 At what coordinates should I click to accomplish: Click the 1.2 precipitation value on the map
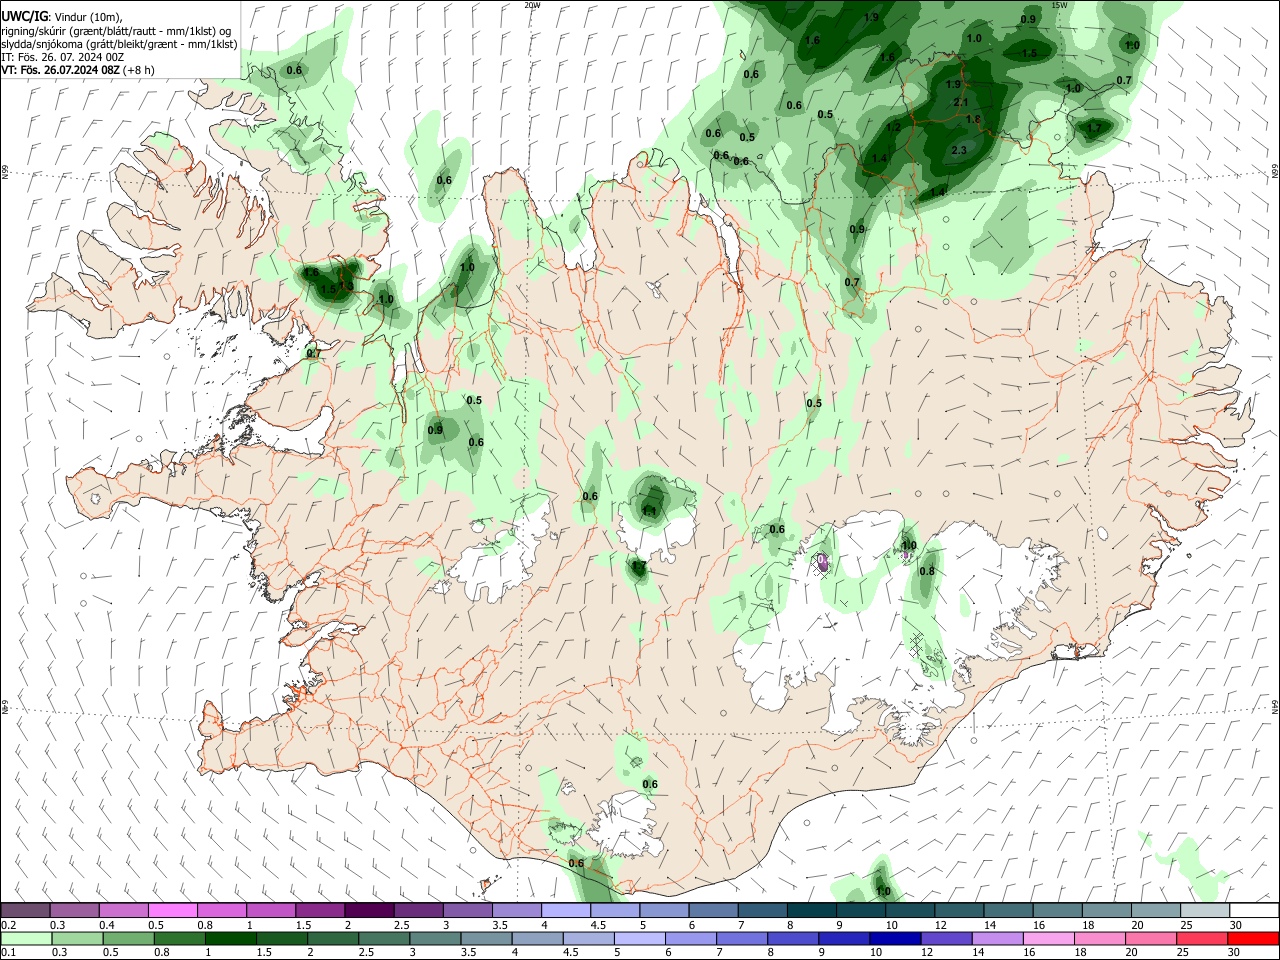point(893,128)
